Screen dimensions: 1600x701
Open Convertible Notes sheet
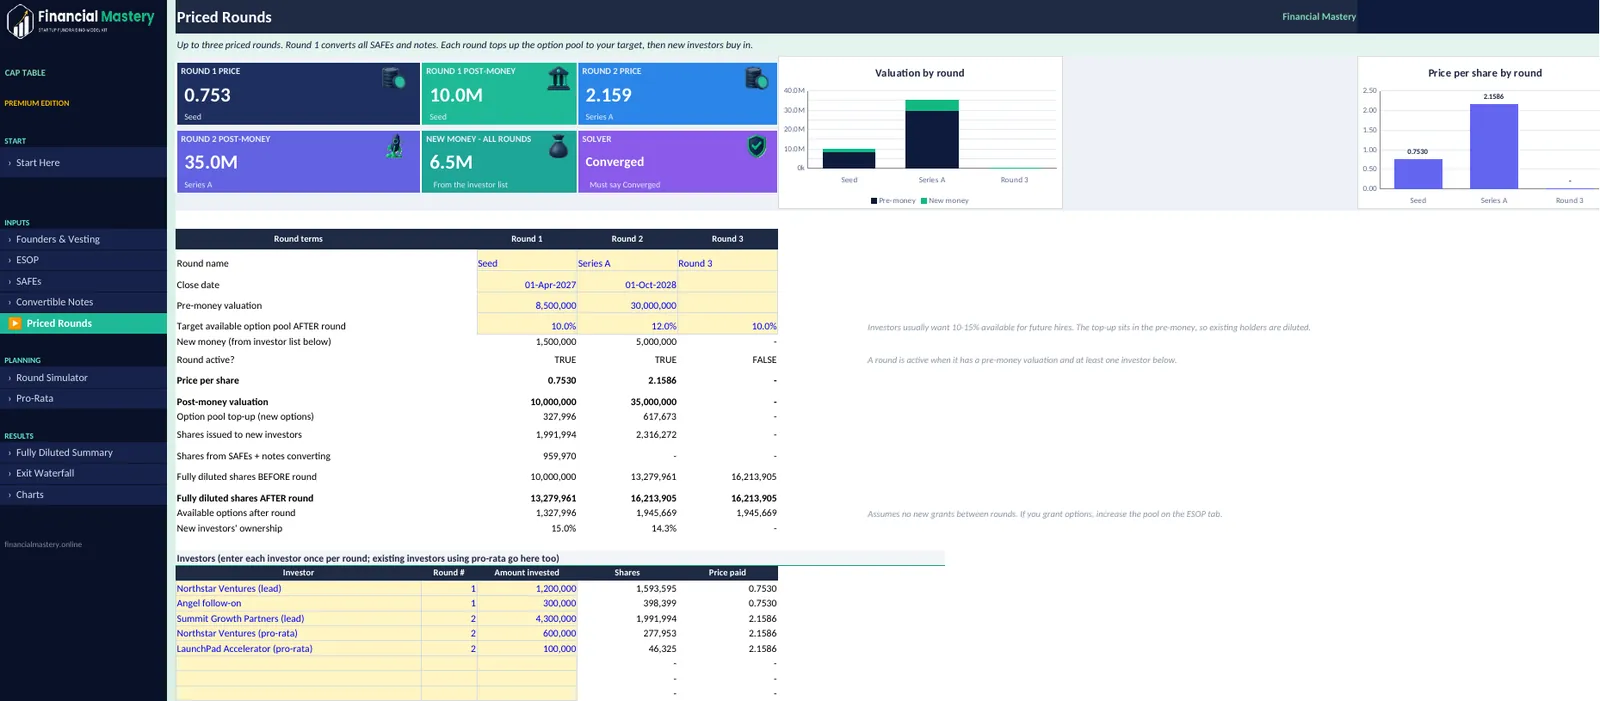click(84, 302)
